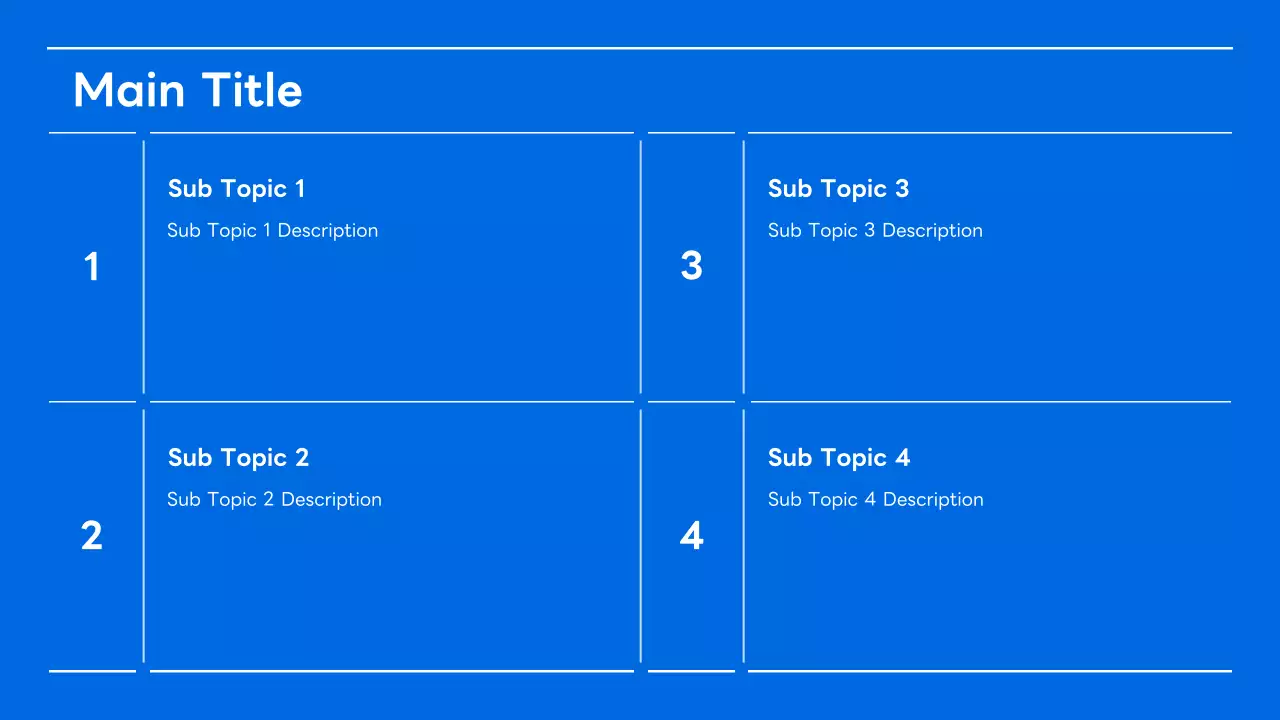
Task: Click the Sub Topic 4 heading
Action: (838, 458)
